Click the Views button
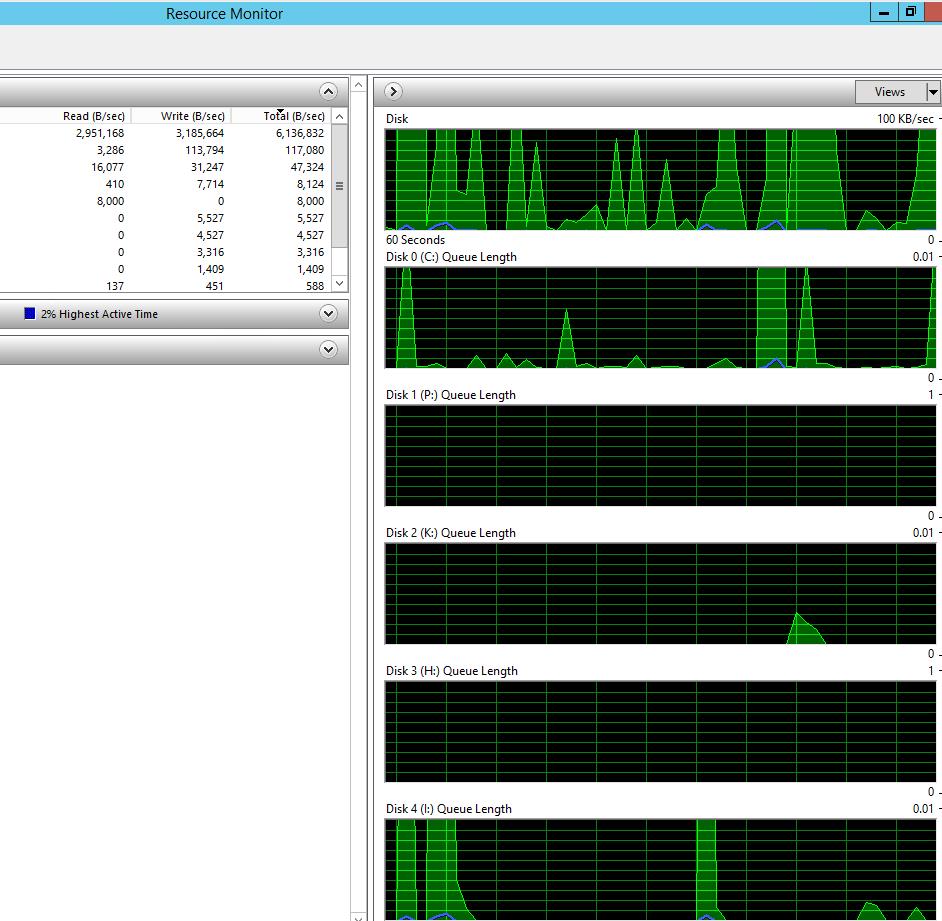 tap(889, 92)
